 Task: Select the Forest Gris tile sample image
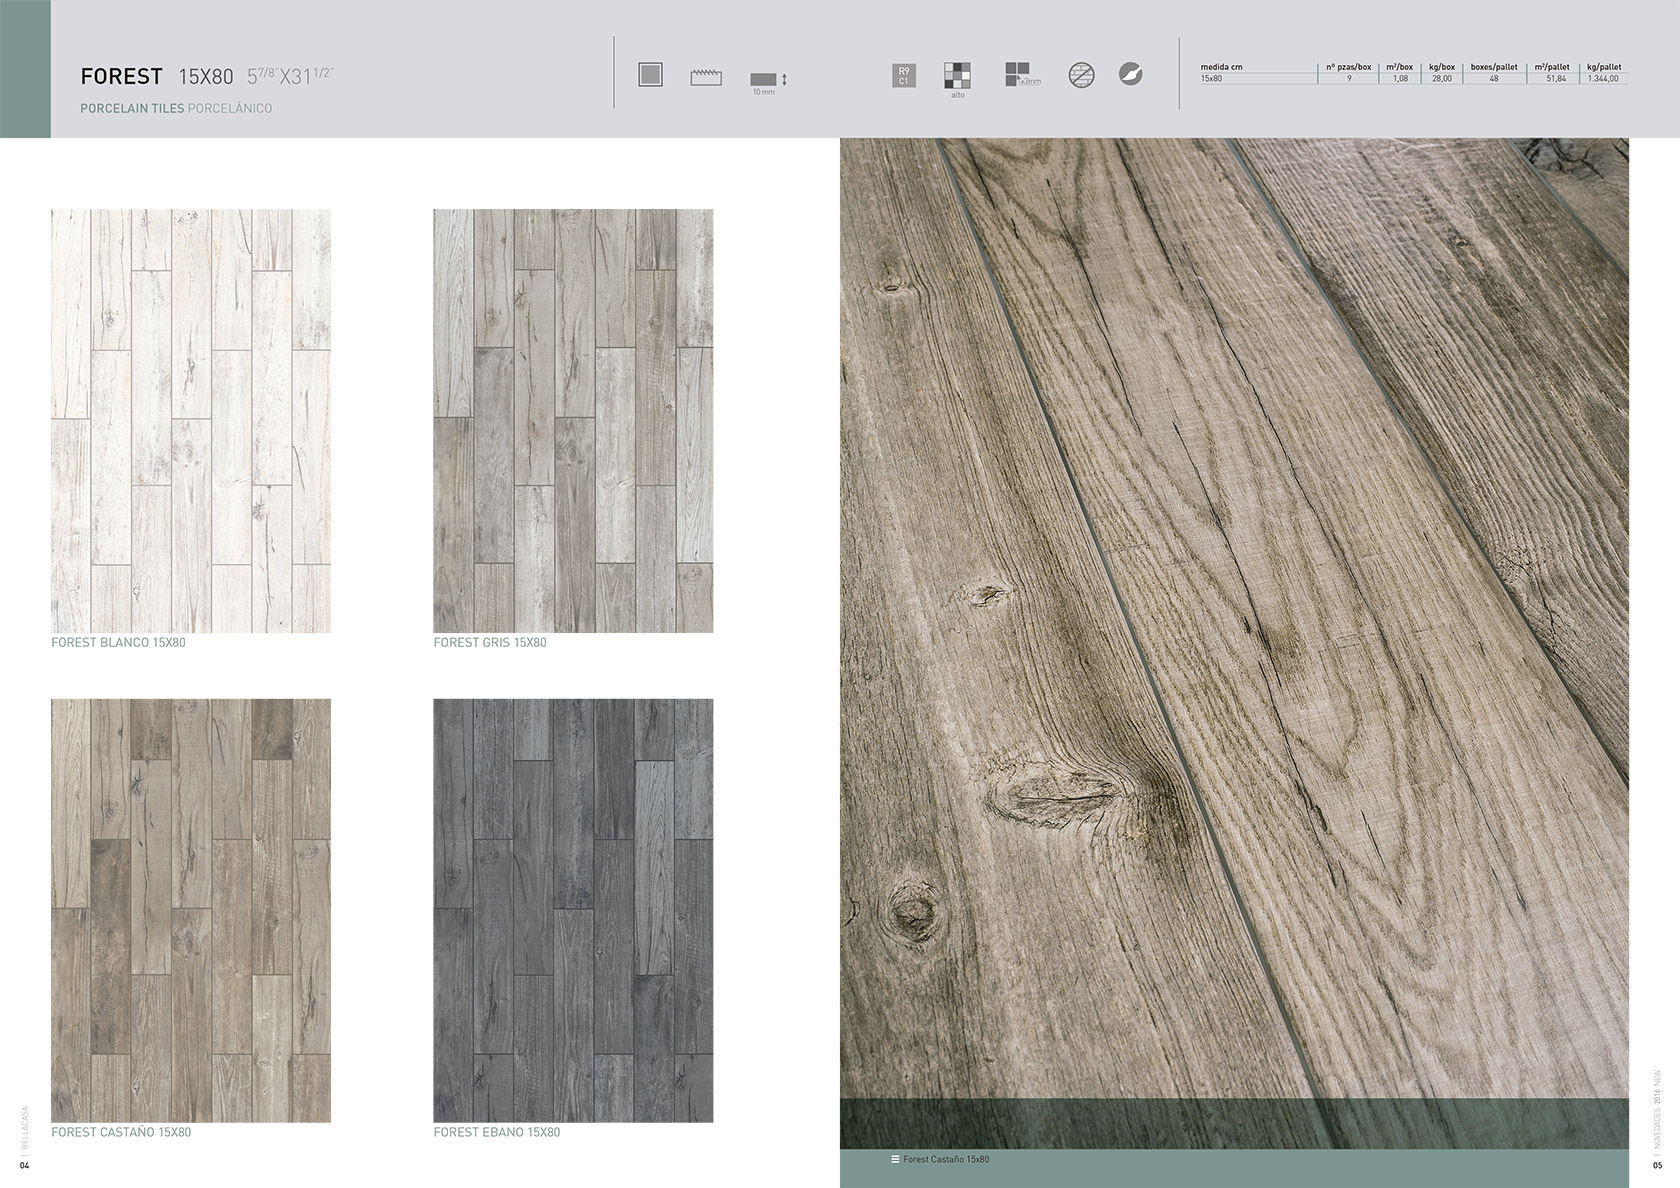[573, 421]
